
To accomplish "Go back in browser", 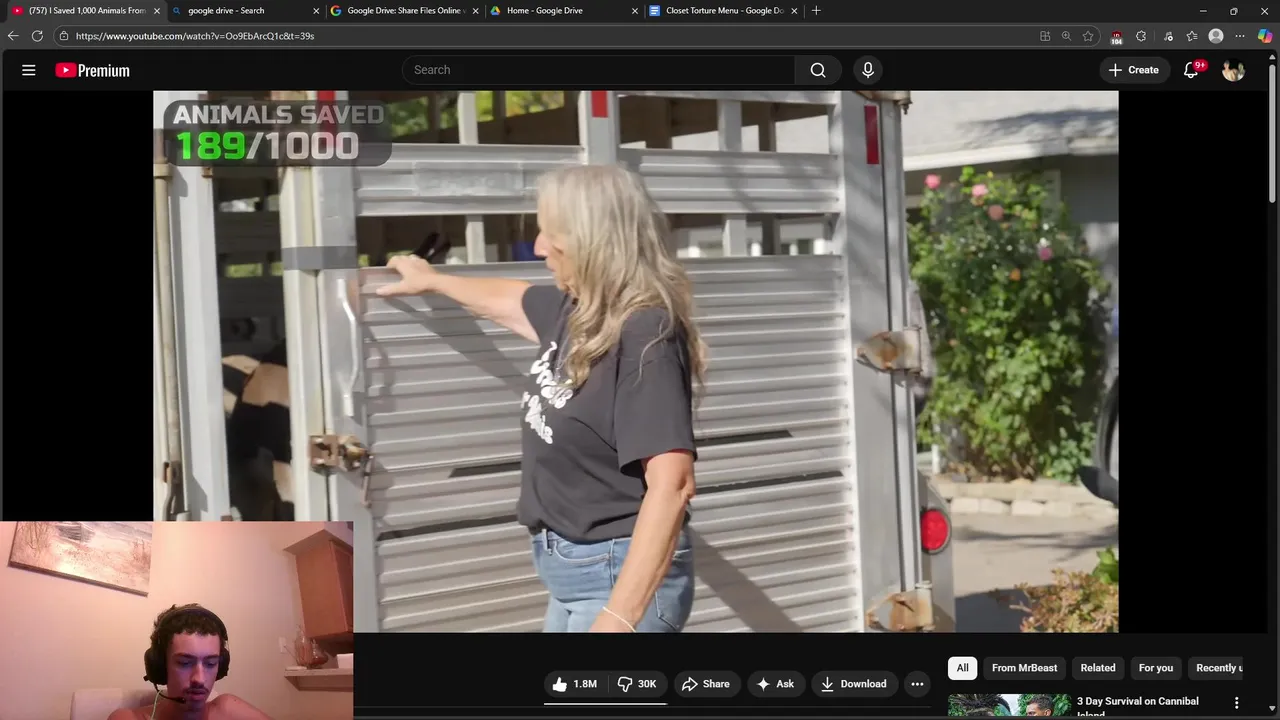I will pyautogui.click(x=13, y=36).
